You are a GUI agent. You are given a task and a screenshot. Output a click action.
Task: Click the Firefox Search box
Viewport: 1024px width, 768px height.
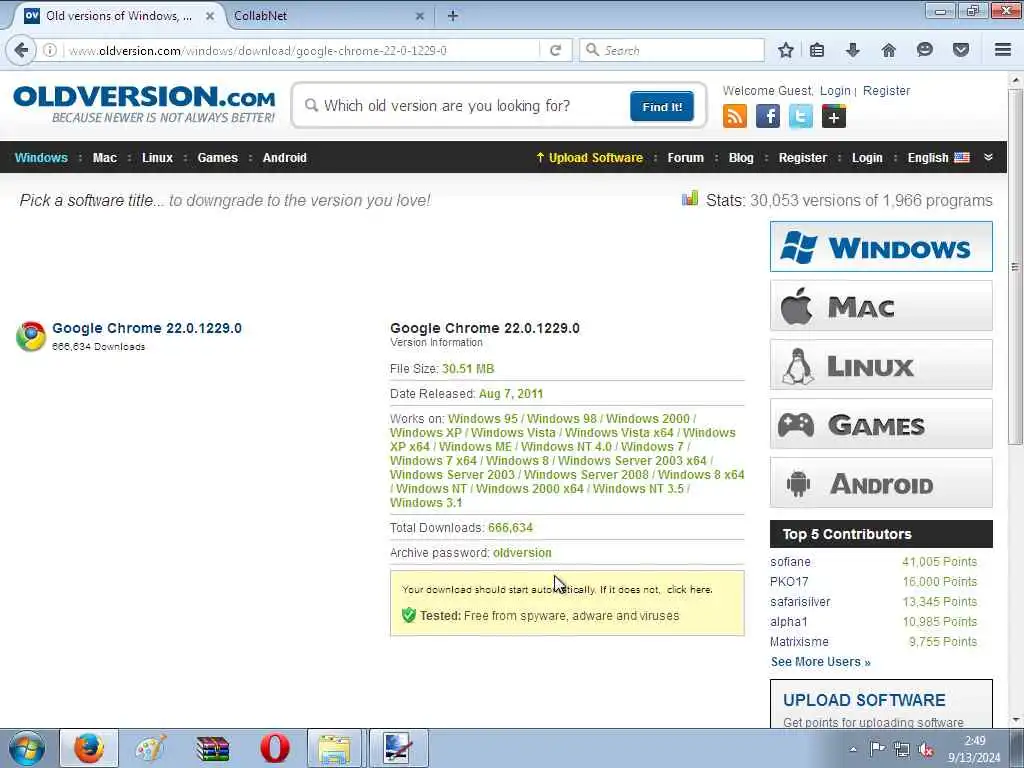click(671, 50)
